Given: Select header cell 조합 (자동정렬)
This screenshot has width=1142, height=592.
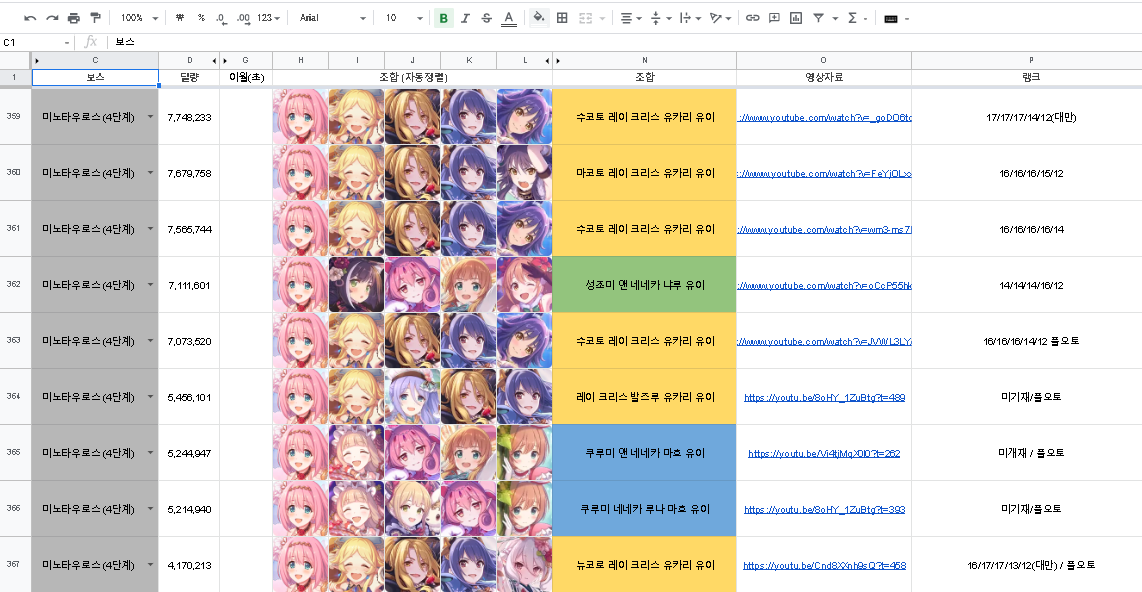Looking at the screenshot, I should pos(412,77).
